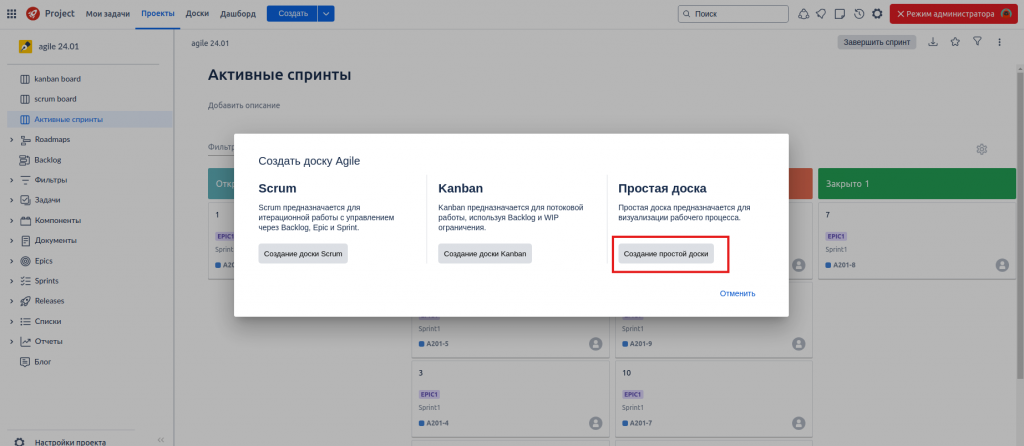Click the download icon near Завершить спринт

tap(933, 42)
